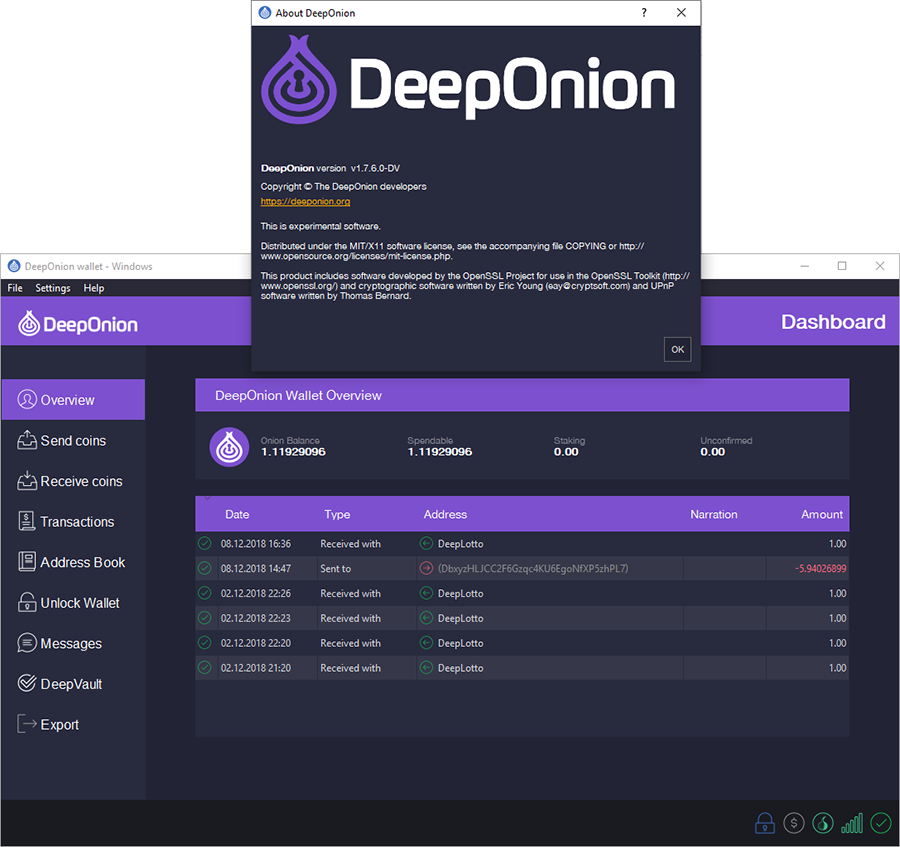This screenshot has height=847, width=900.
Task: Sort transactions by the Type column header
Action: tap(337, 514)
